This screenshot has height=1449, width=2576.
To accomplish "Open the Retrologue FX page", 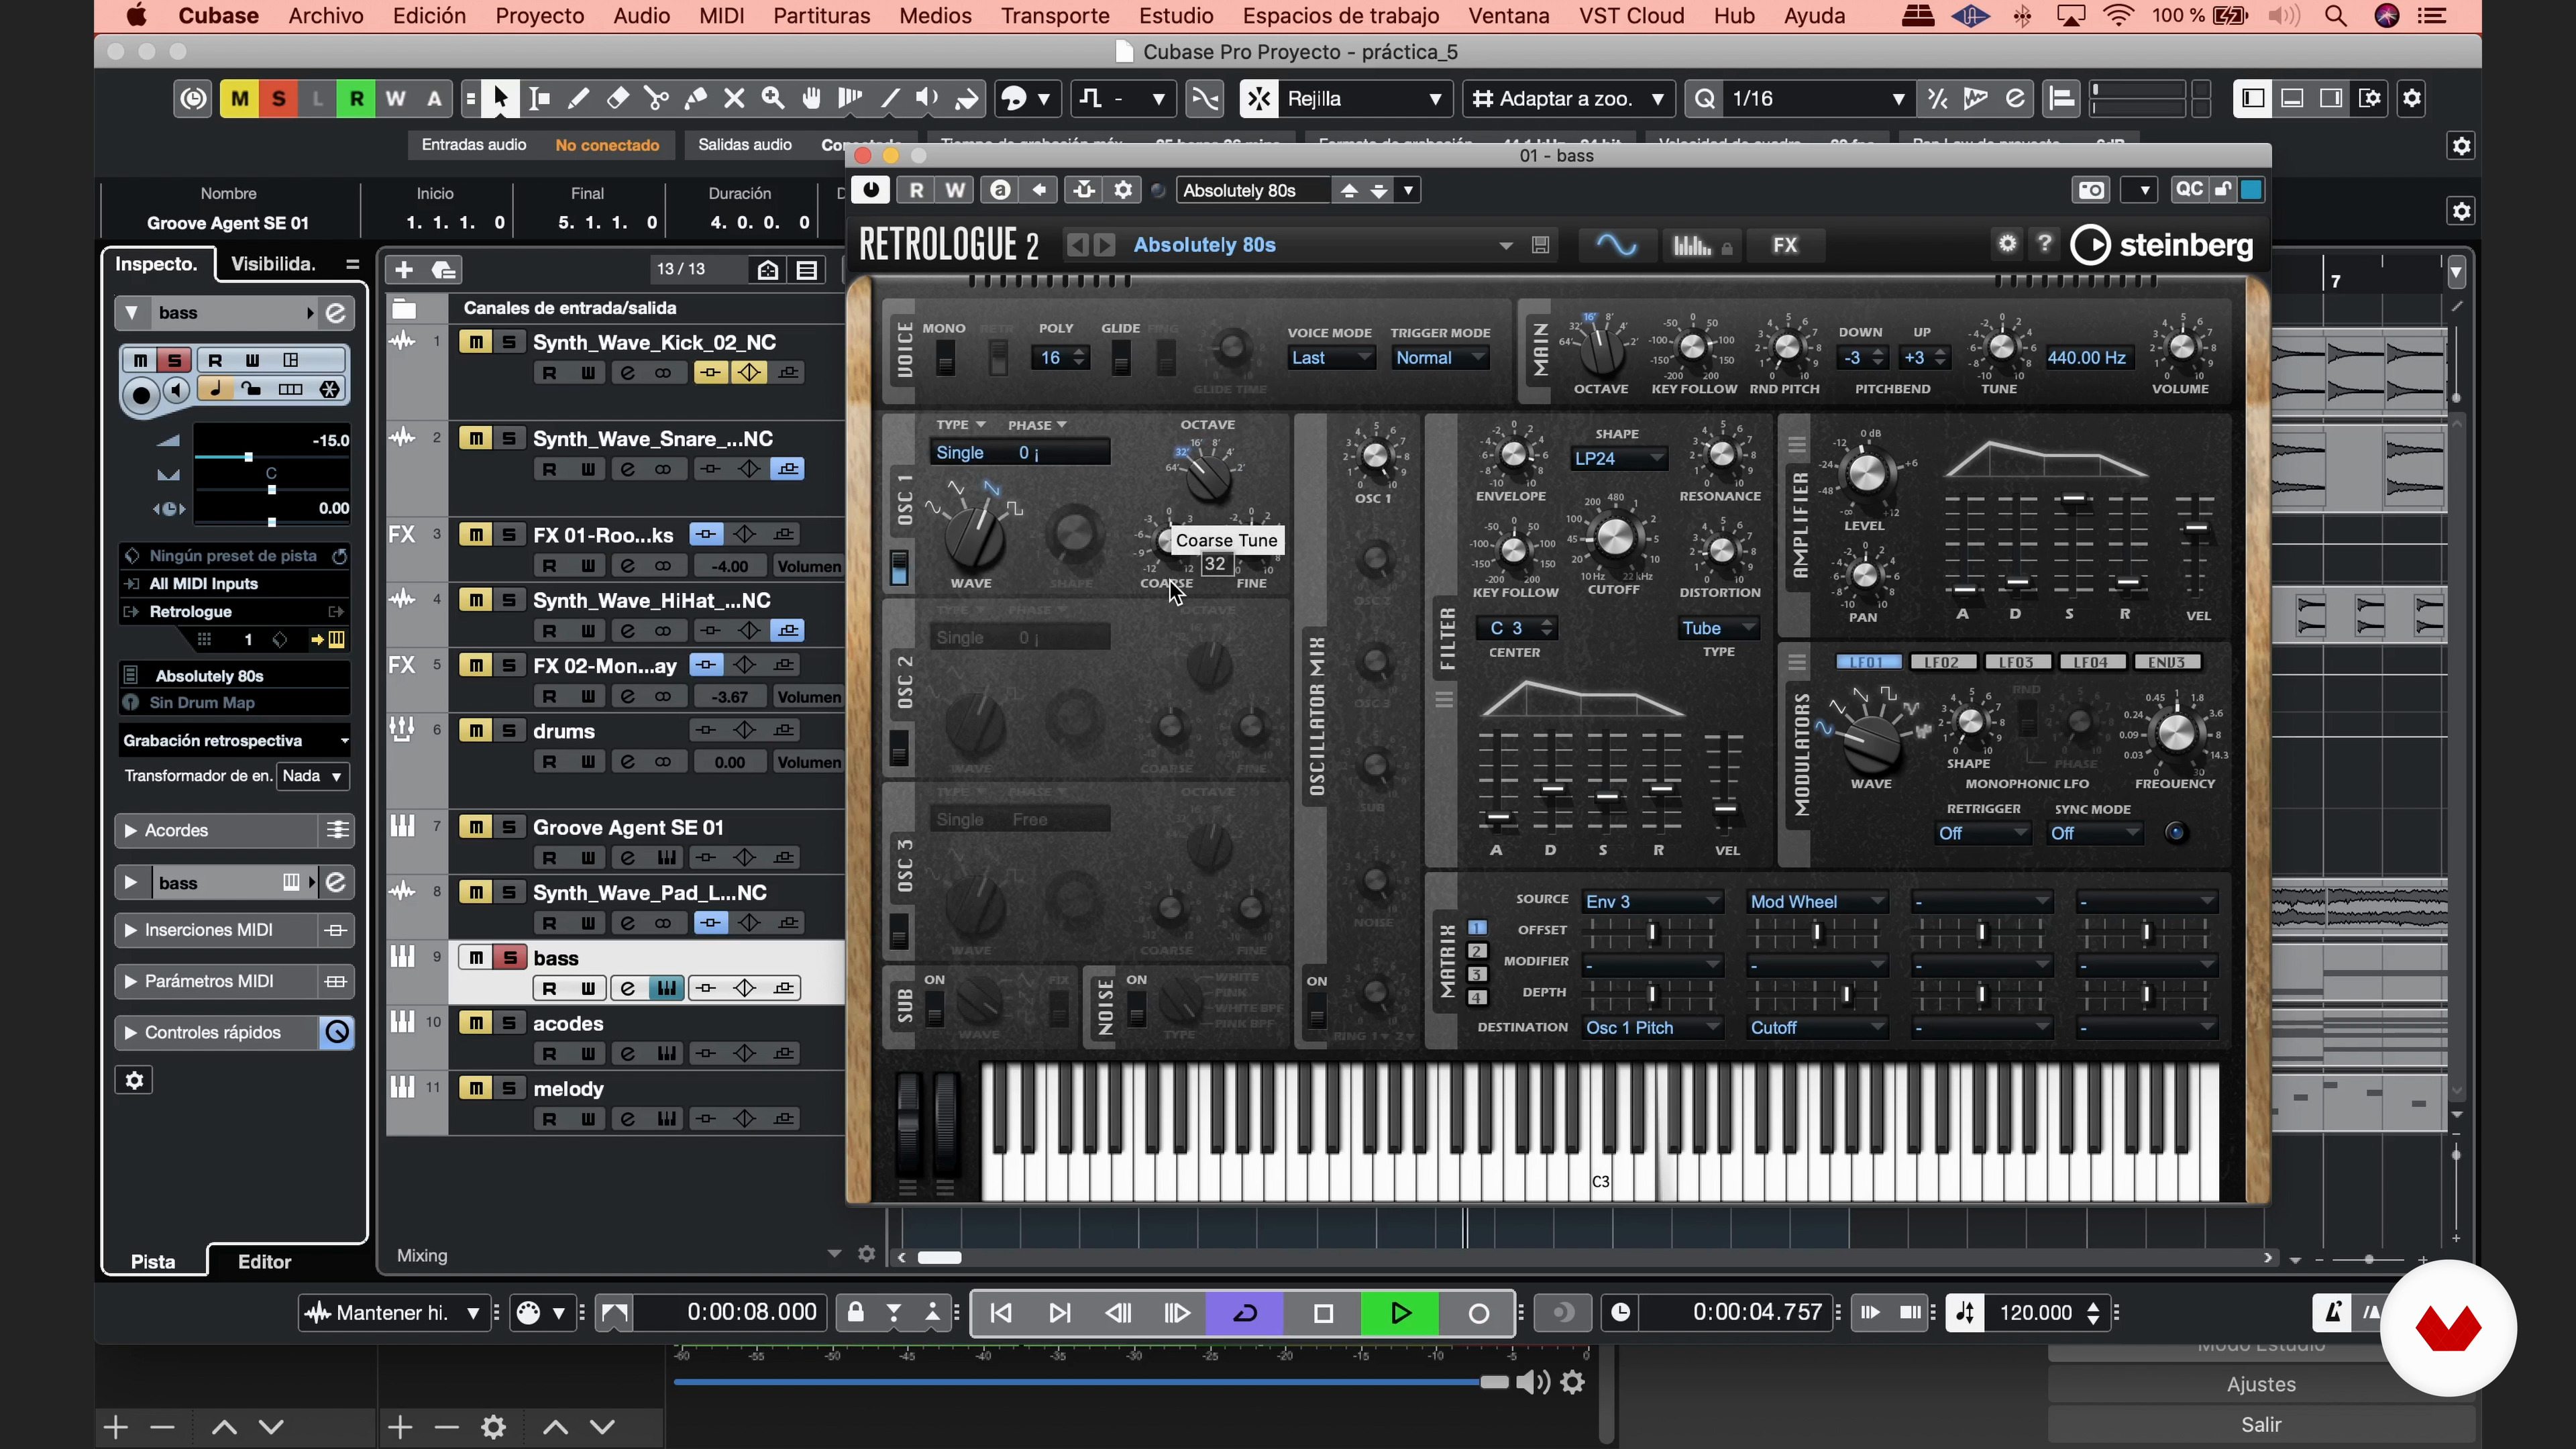I will click(1785, 245).
